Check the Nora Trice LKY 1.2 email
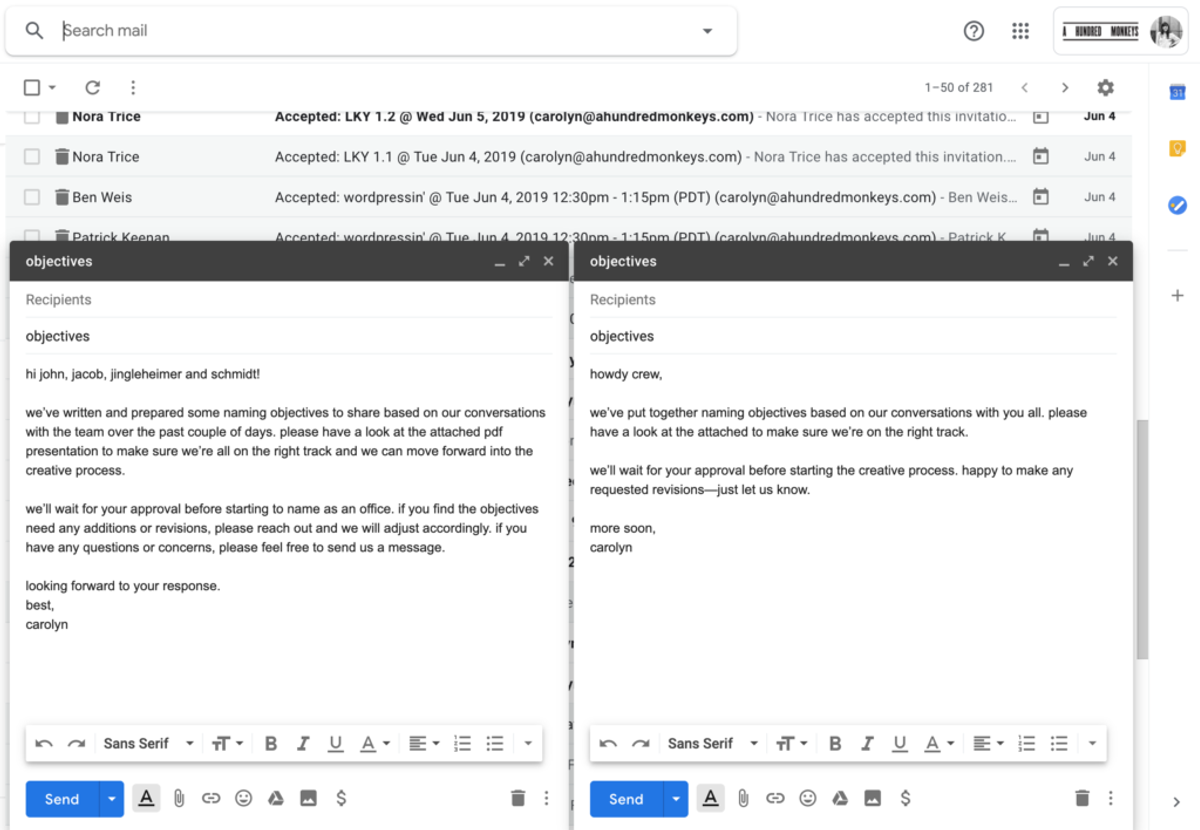 point(32,117)
